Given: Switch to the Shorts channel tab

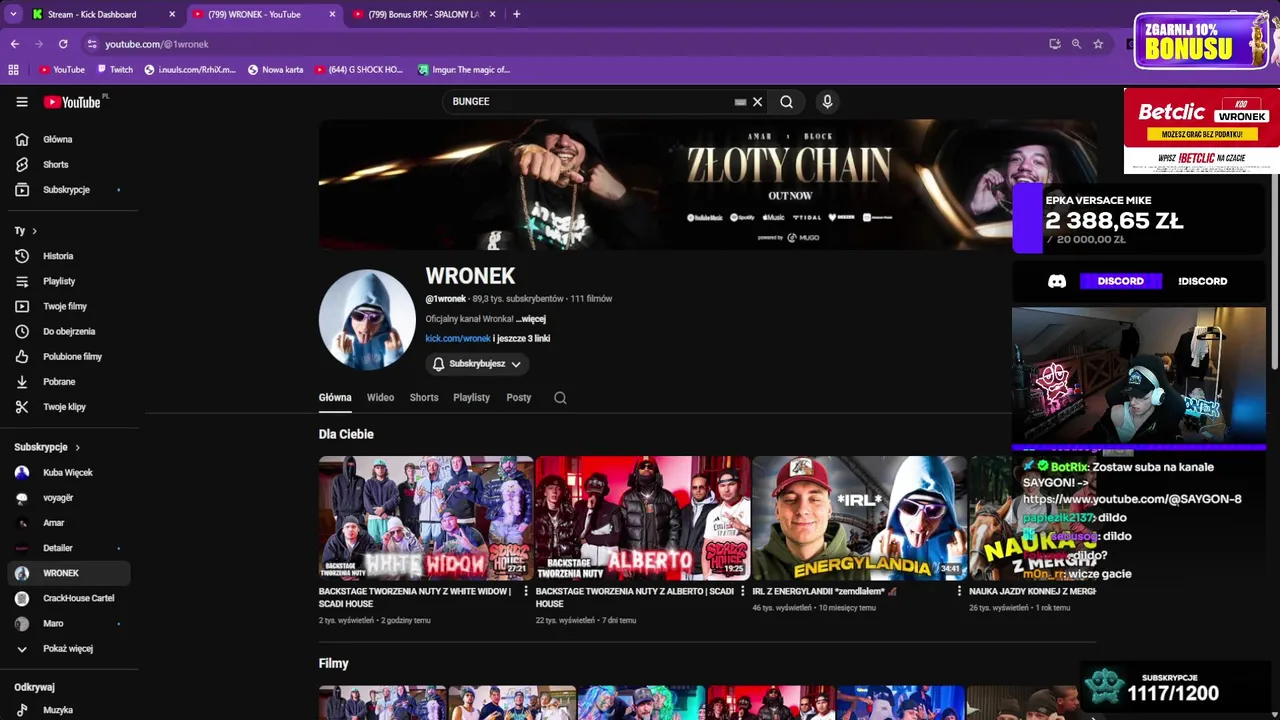Looking at the screenshot, I should click(424, 398).
